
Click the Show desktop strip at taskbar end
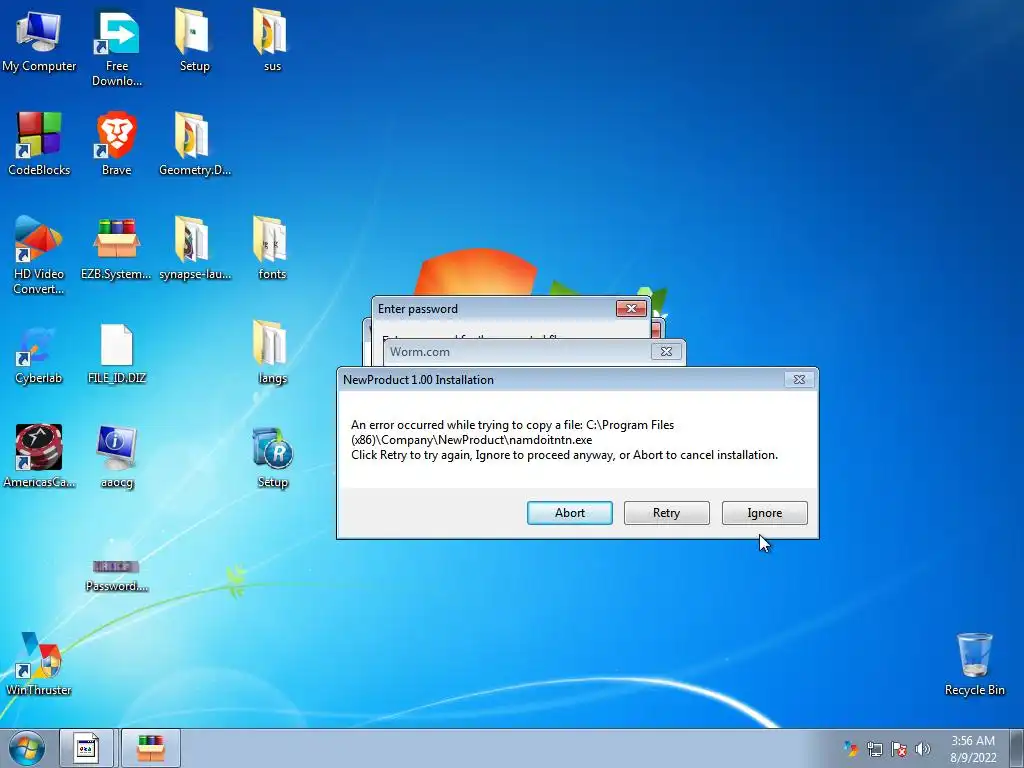pos(1017,748)
